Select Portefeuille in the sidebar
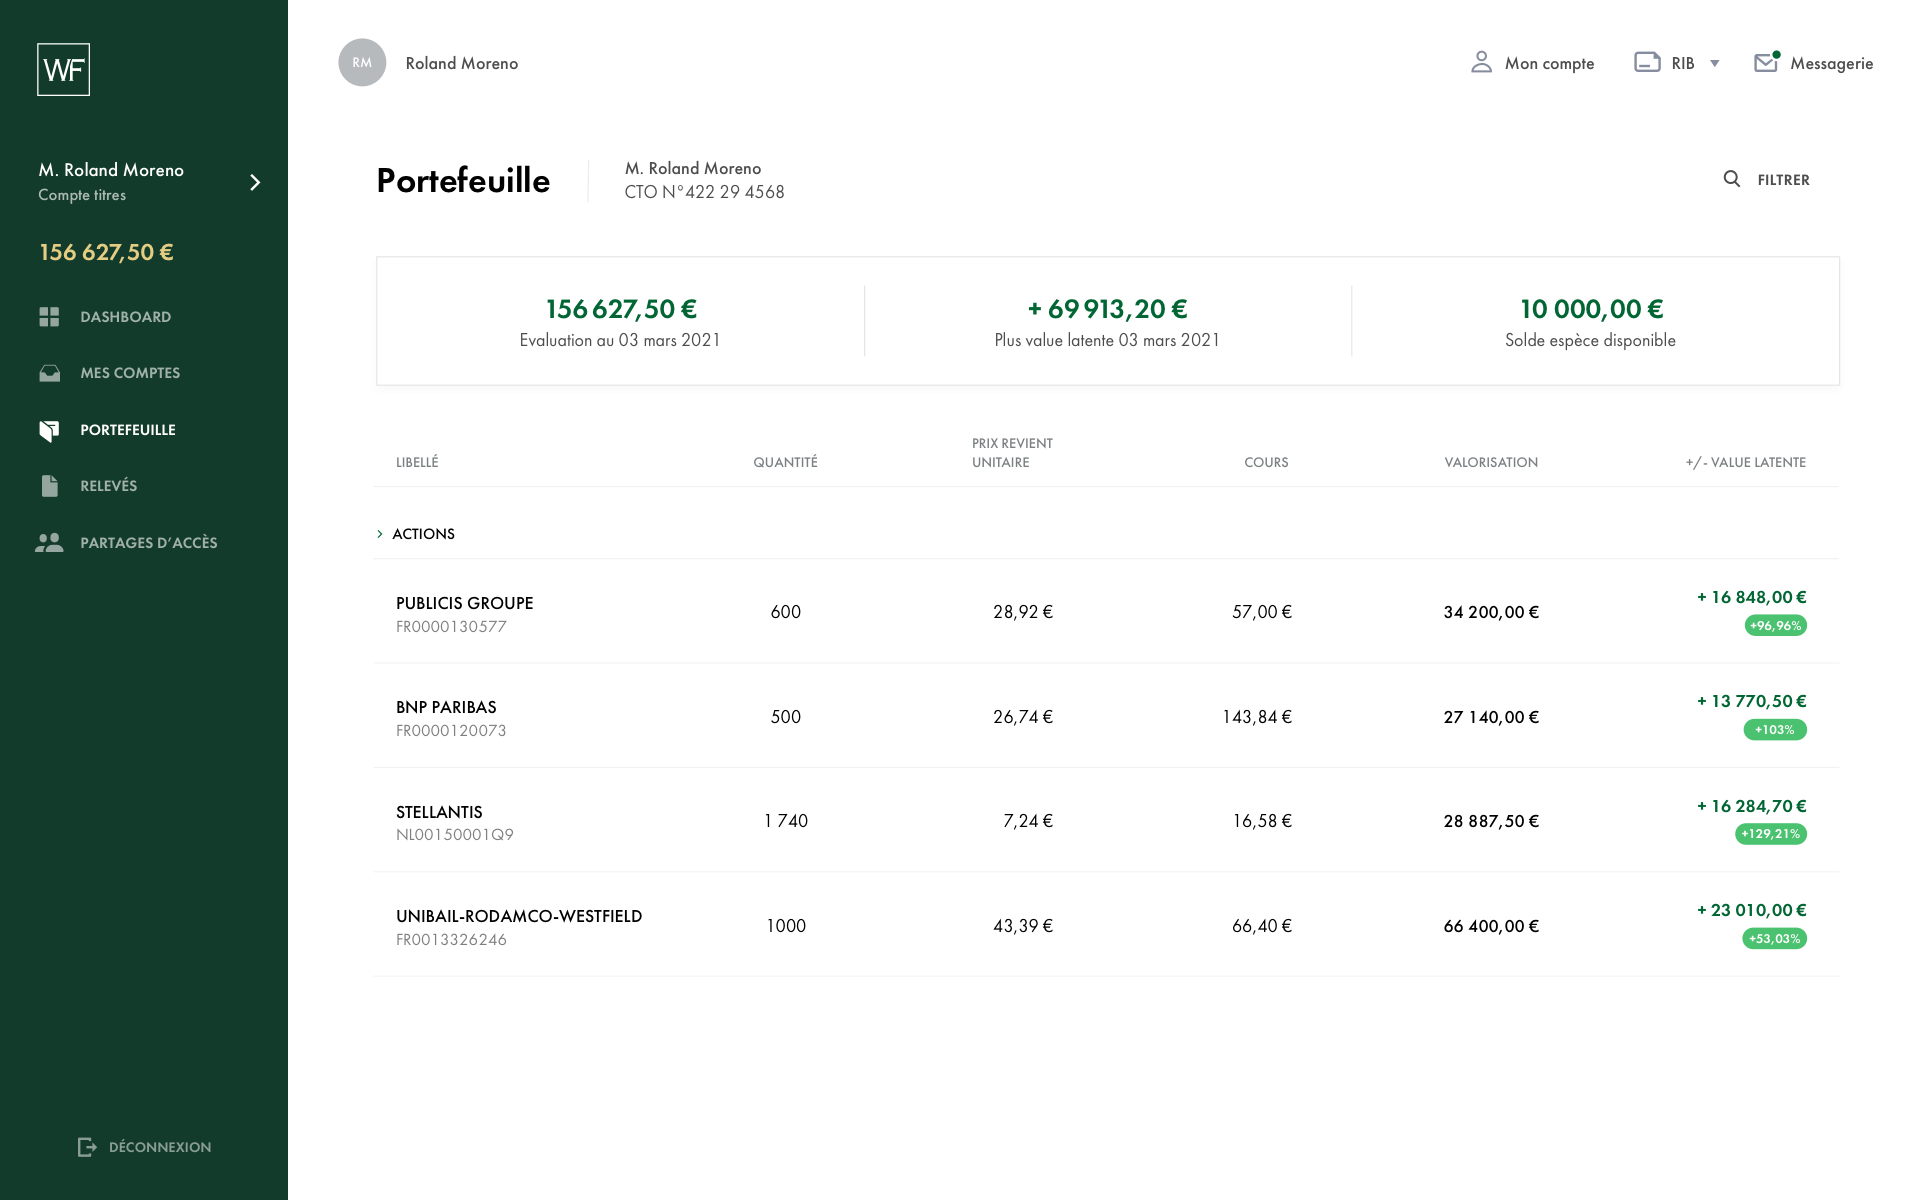This screenshot has height=1200, width=1920. (x=128, y=430)
